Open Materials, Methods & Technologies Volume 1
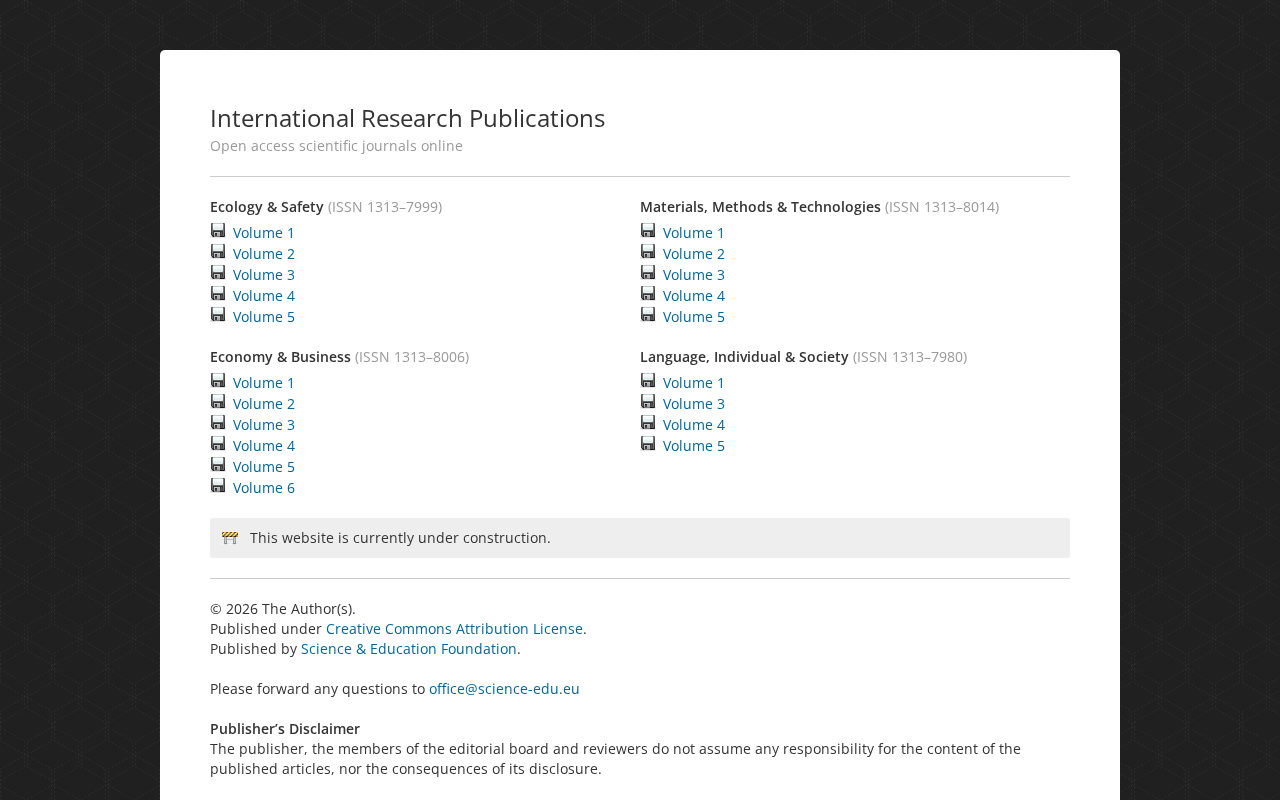The width and height of the screenshot is (1280, 800). (694, 233)
